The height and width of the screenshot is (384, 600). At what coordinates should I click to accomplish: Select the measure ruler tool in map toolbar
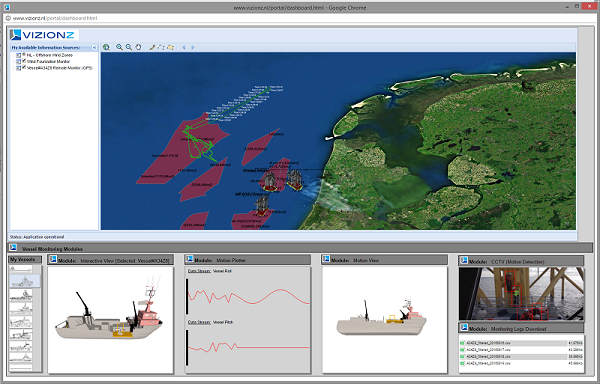152,47
